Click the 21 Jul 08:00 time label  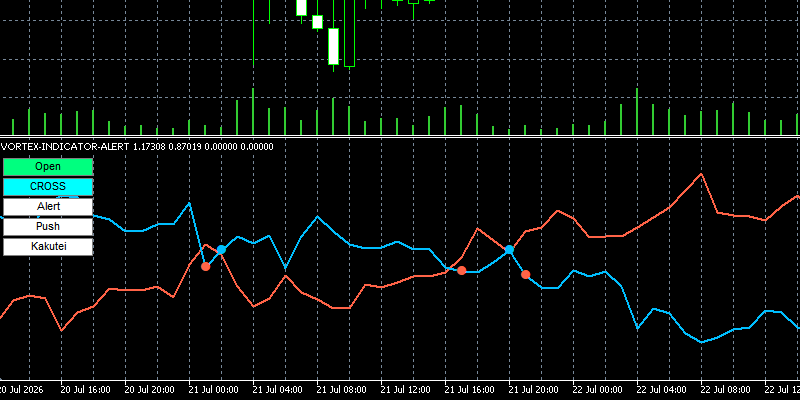(x=342, y=390)
